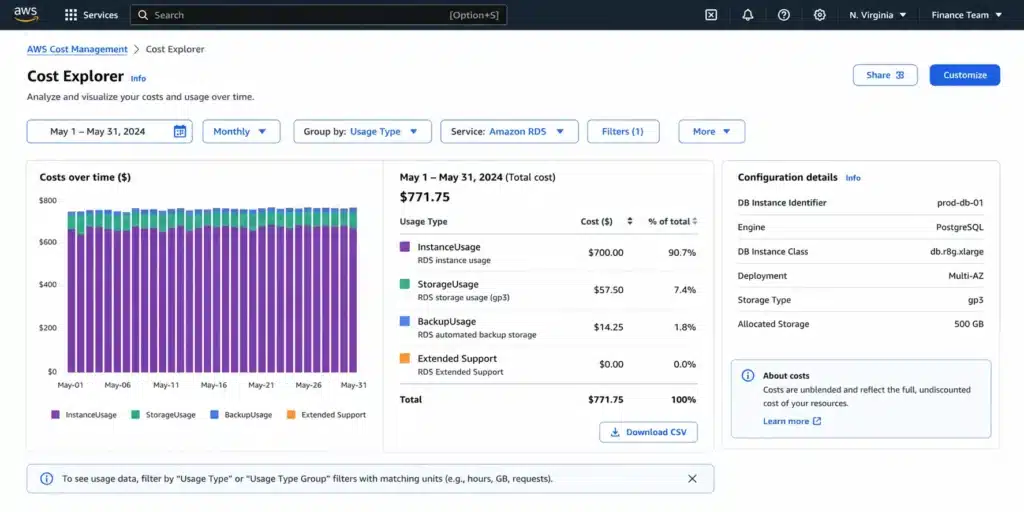
Task: Open the N. Virginia region dropdown
Action: (x=878, y=15)
